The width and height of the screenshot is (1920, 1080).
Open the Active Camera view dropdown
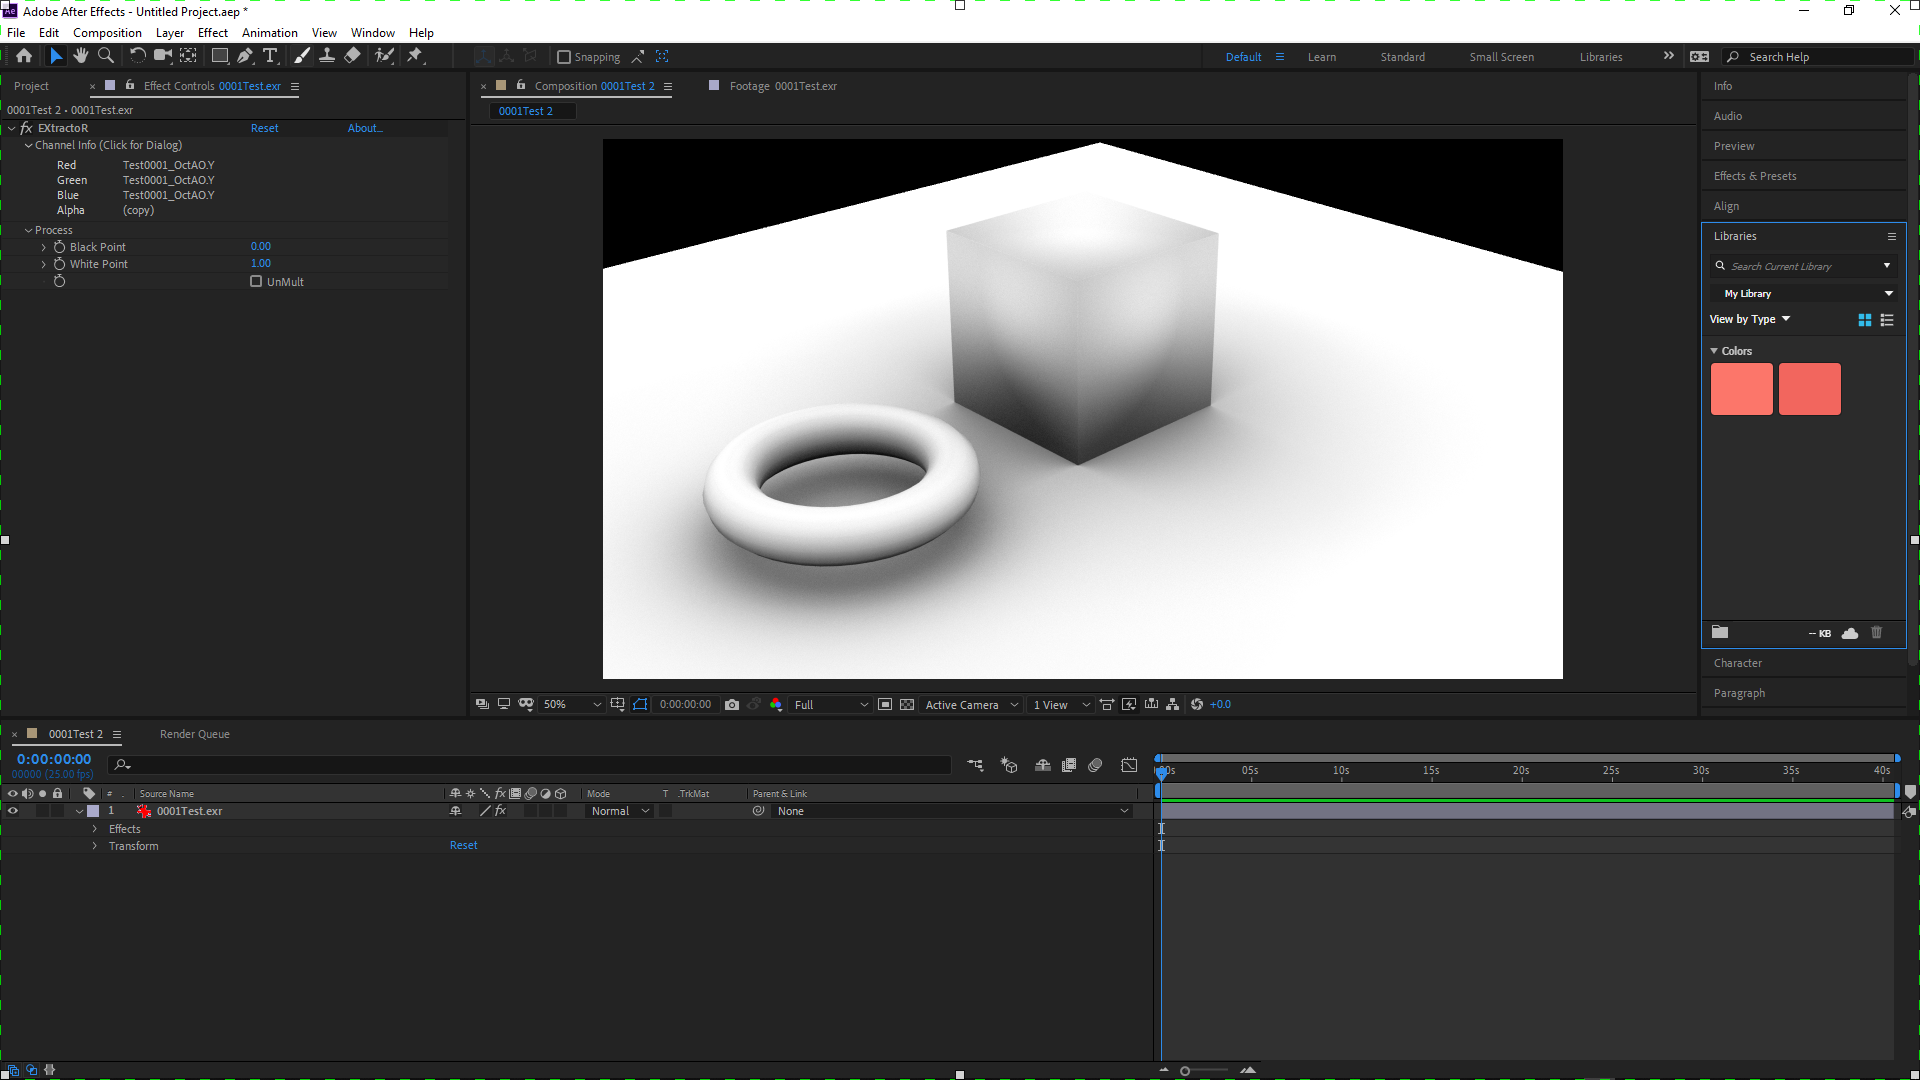[x=971, y=705]
